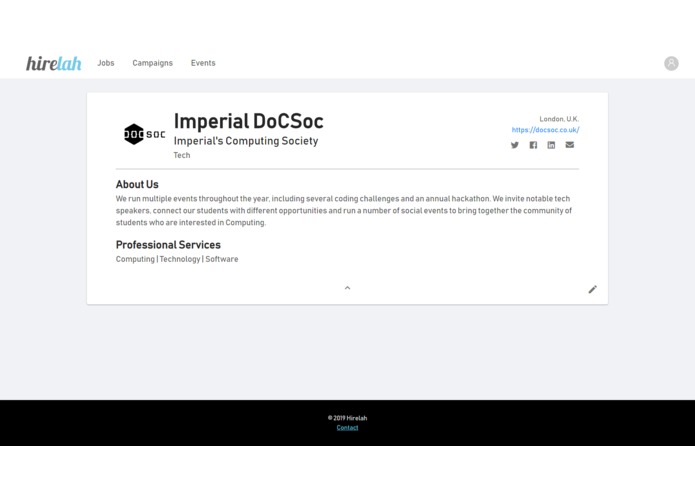Viewport: 695px width, 494px height.
Task: Click the Tech industry label
Action: click(x=182, y=155)
